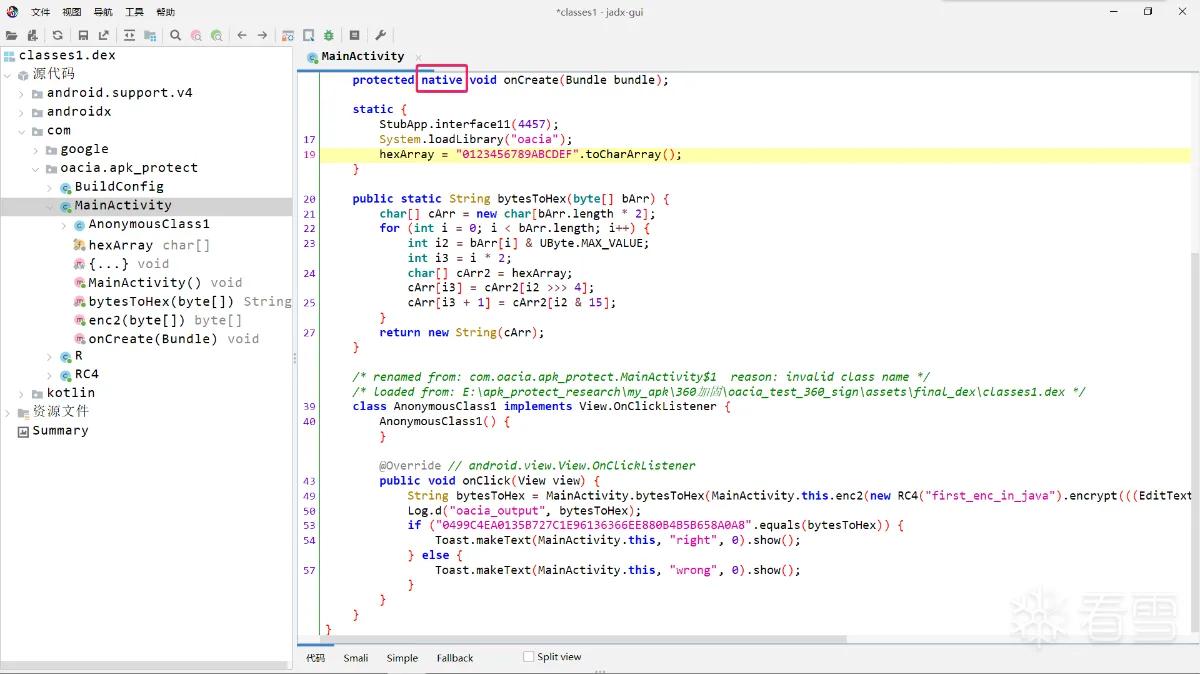This screenshot has height=674, width=1200.
Task: Open the debugger green bug icon
Action: click(329, 35)
